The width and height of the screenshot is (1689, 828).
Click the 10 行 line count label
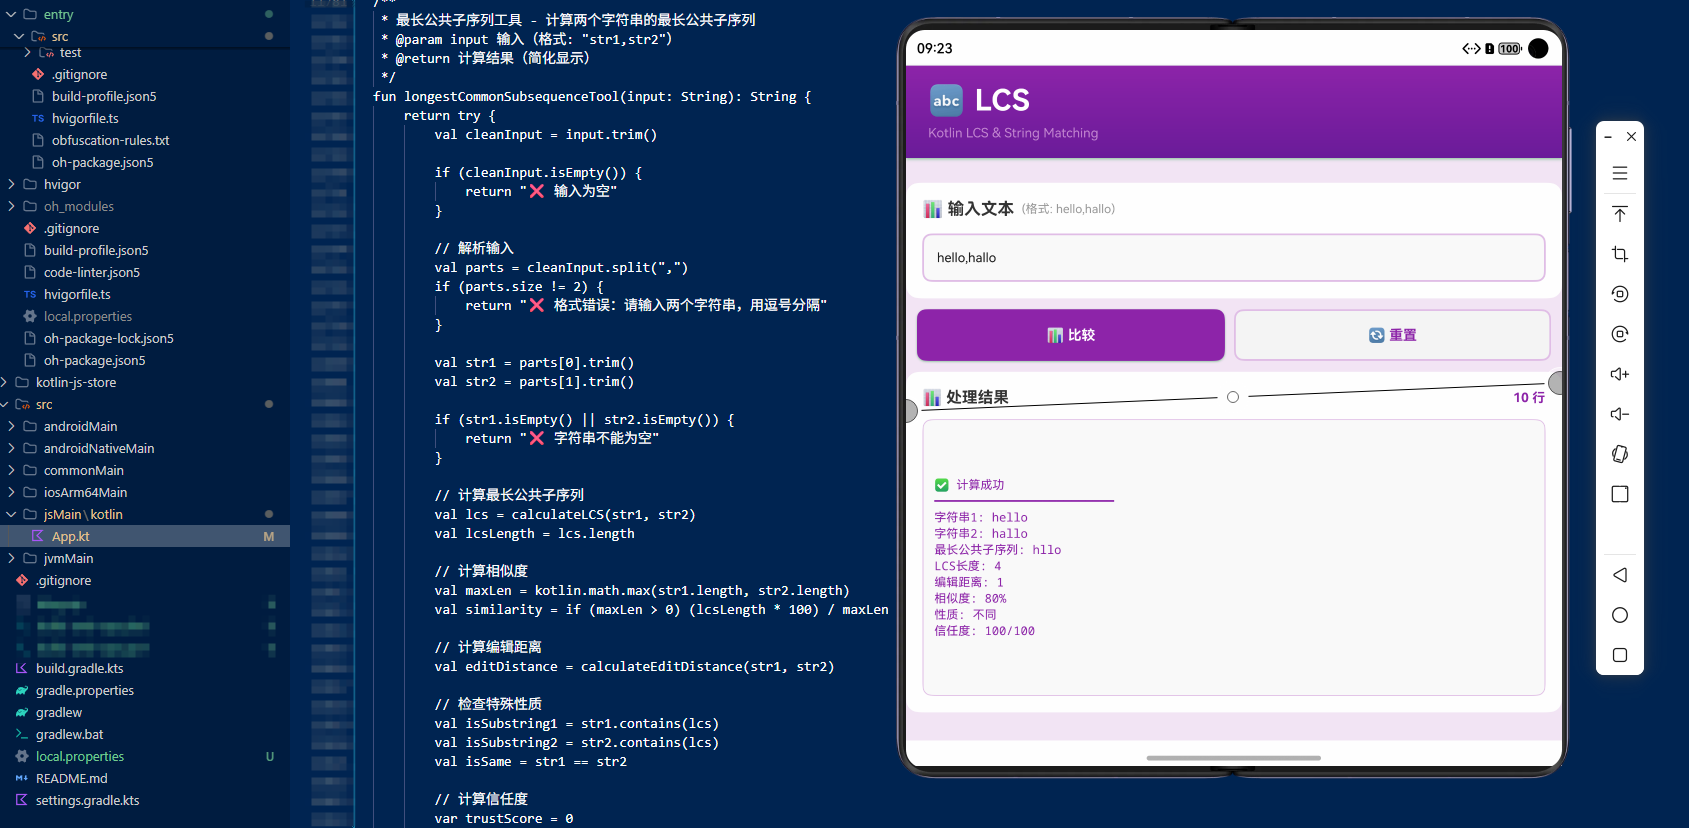point(1529,397)
